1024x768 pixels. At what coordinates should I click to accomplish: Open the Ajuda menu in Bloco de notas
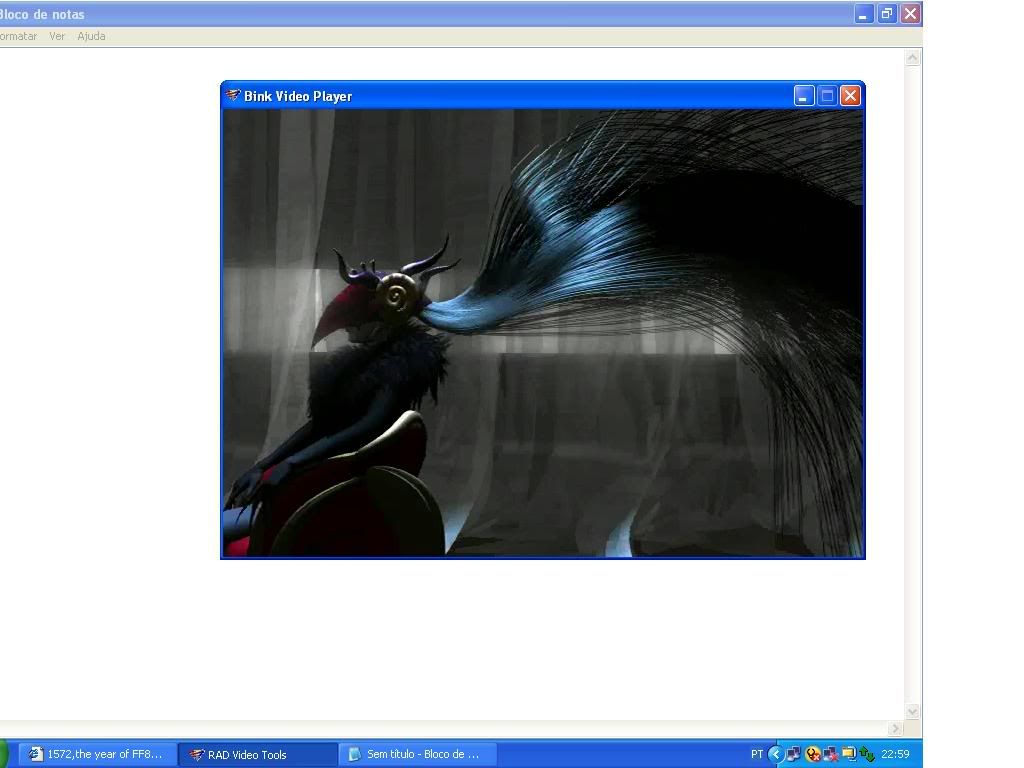[x=91, y=37]
